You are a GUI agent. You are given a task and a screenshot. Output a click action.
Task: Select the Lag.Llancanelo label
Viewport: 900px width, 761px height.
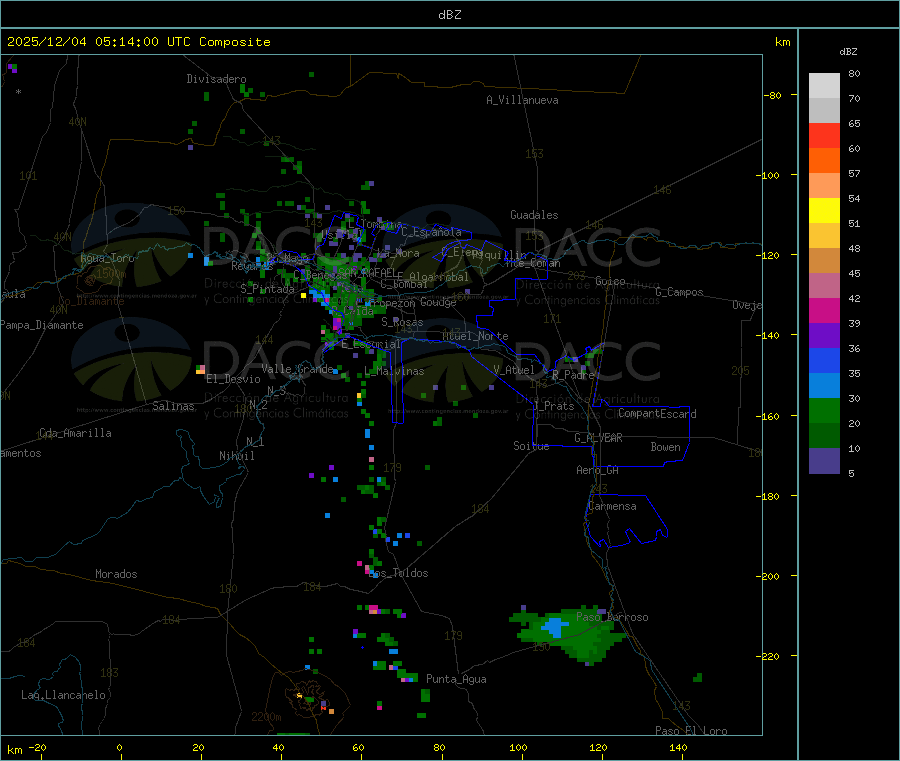[63, 695]
